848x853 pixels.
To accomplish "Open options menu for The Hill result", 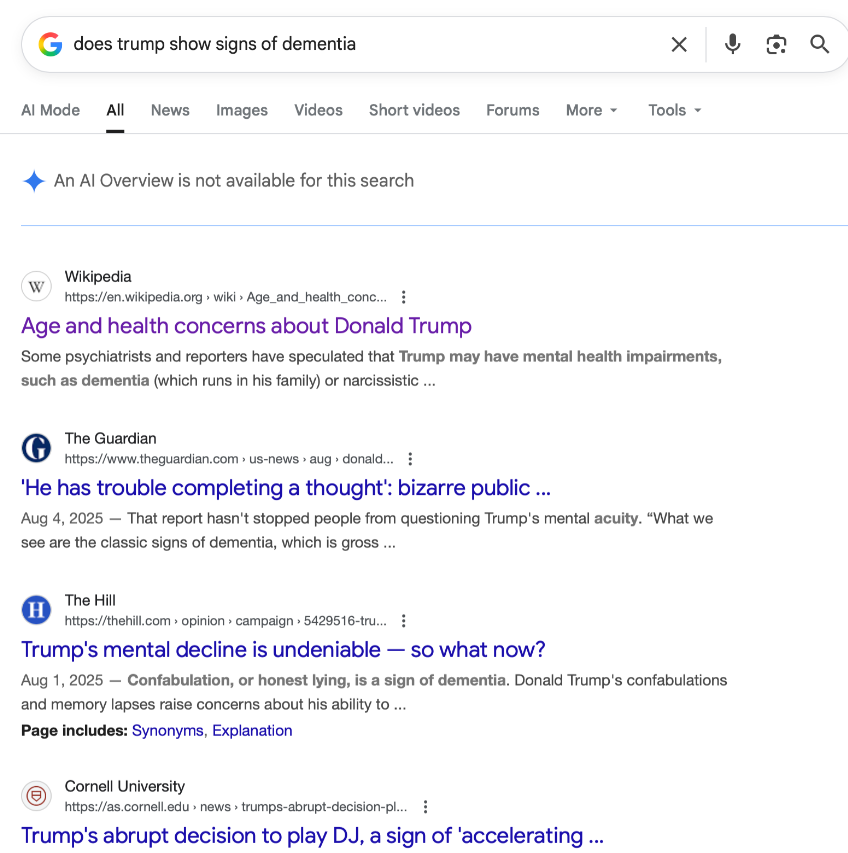I will pyautogui.click(x=403, y=621).
